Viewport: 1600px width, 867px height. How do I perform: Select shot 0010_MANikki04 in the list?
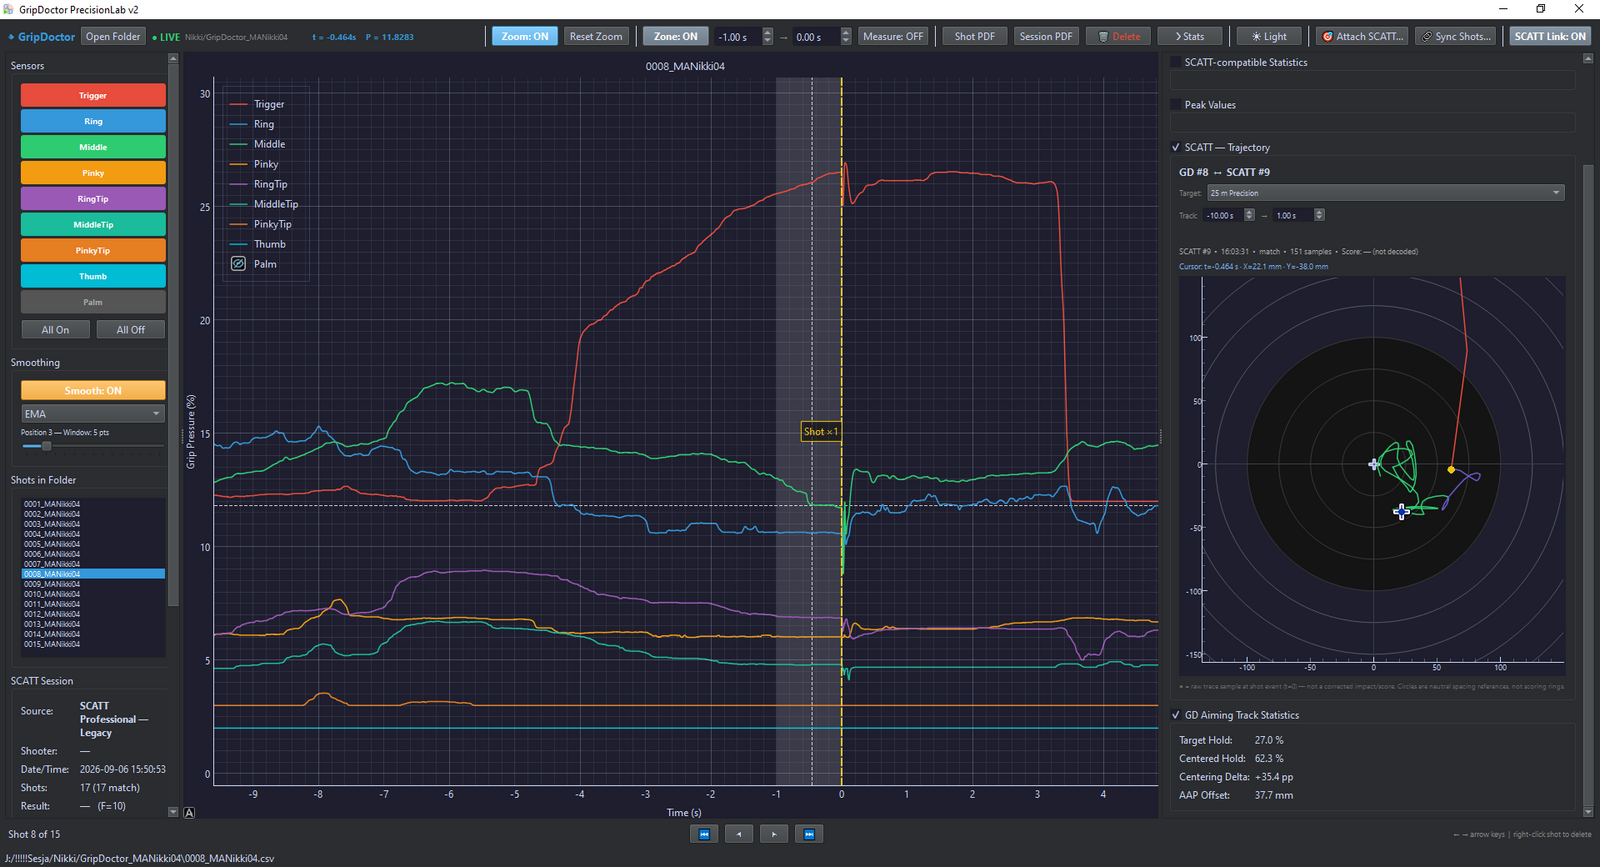tap(93, 594)
